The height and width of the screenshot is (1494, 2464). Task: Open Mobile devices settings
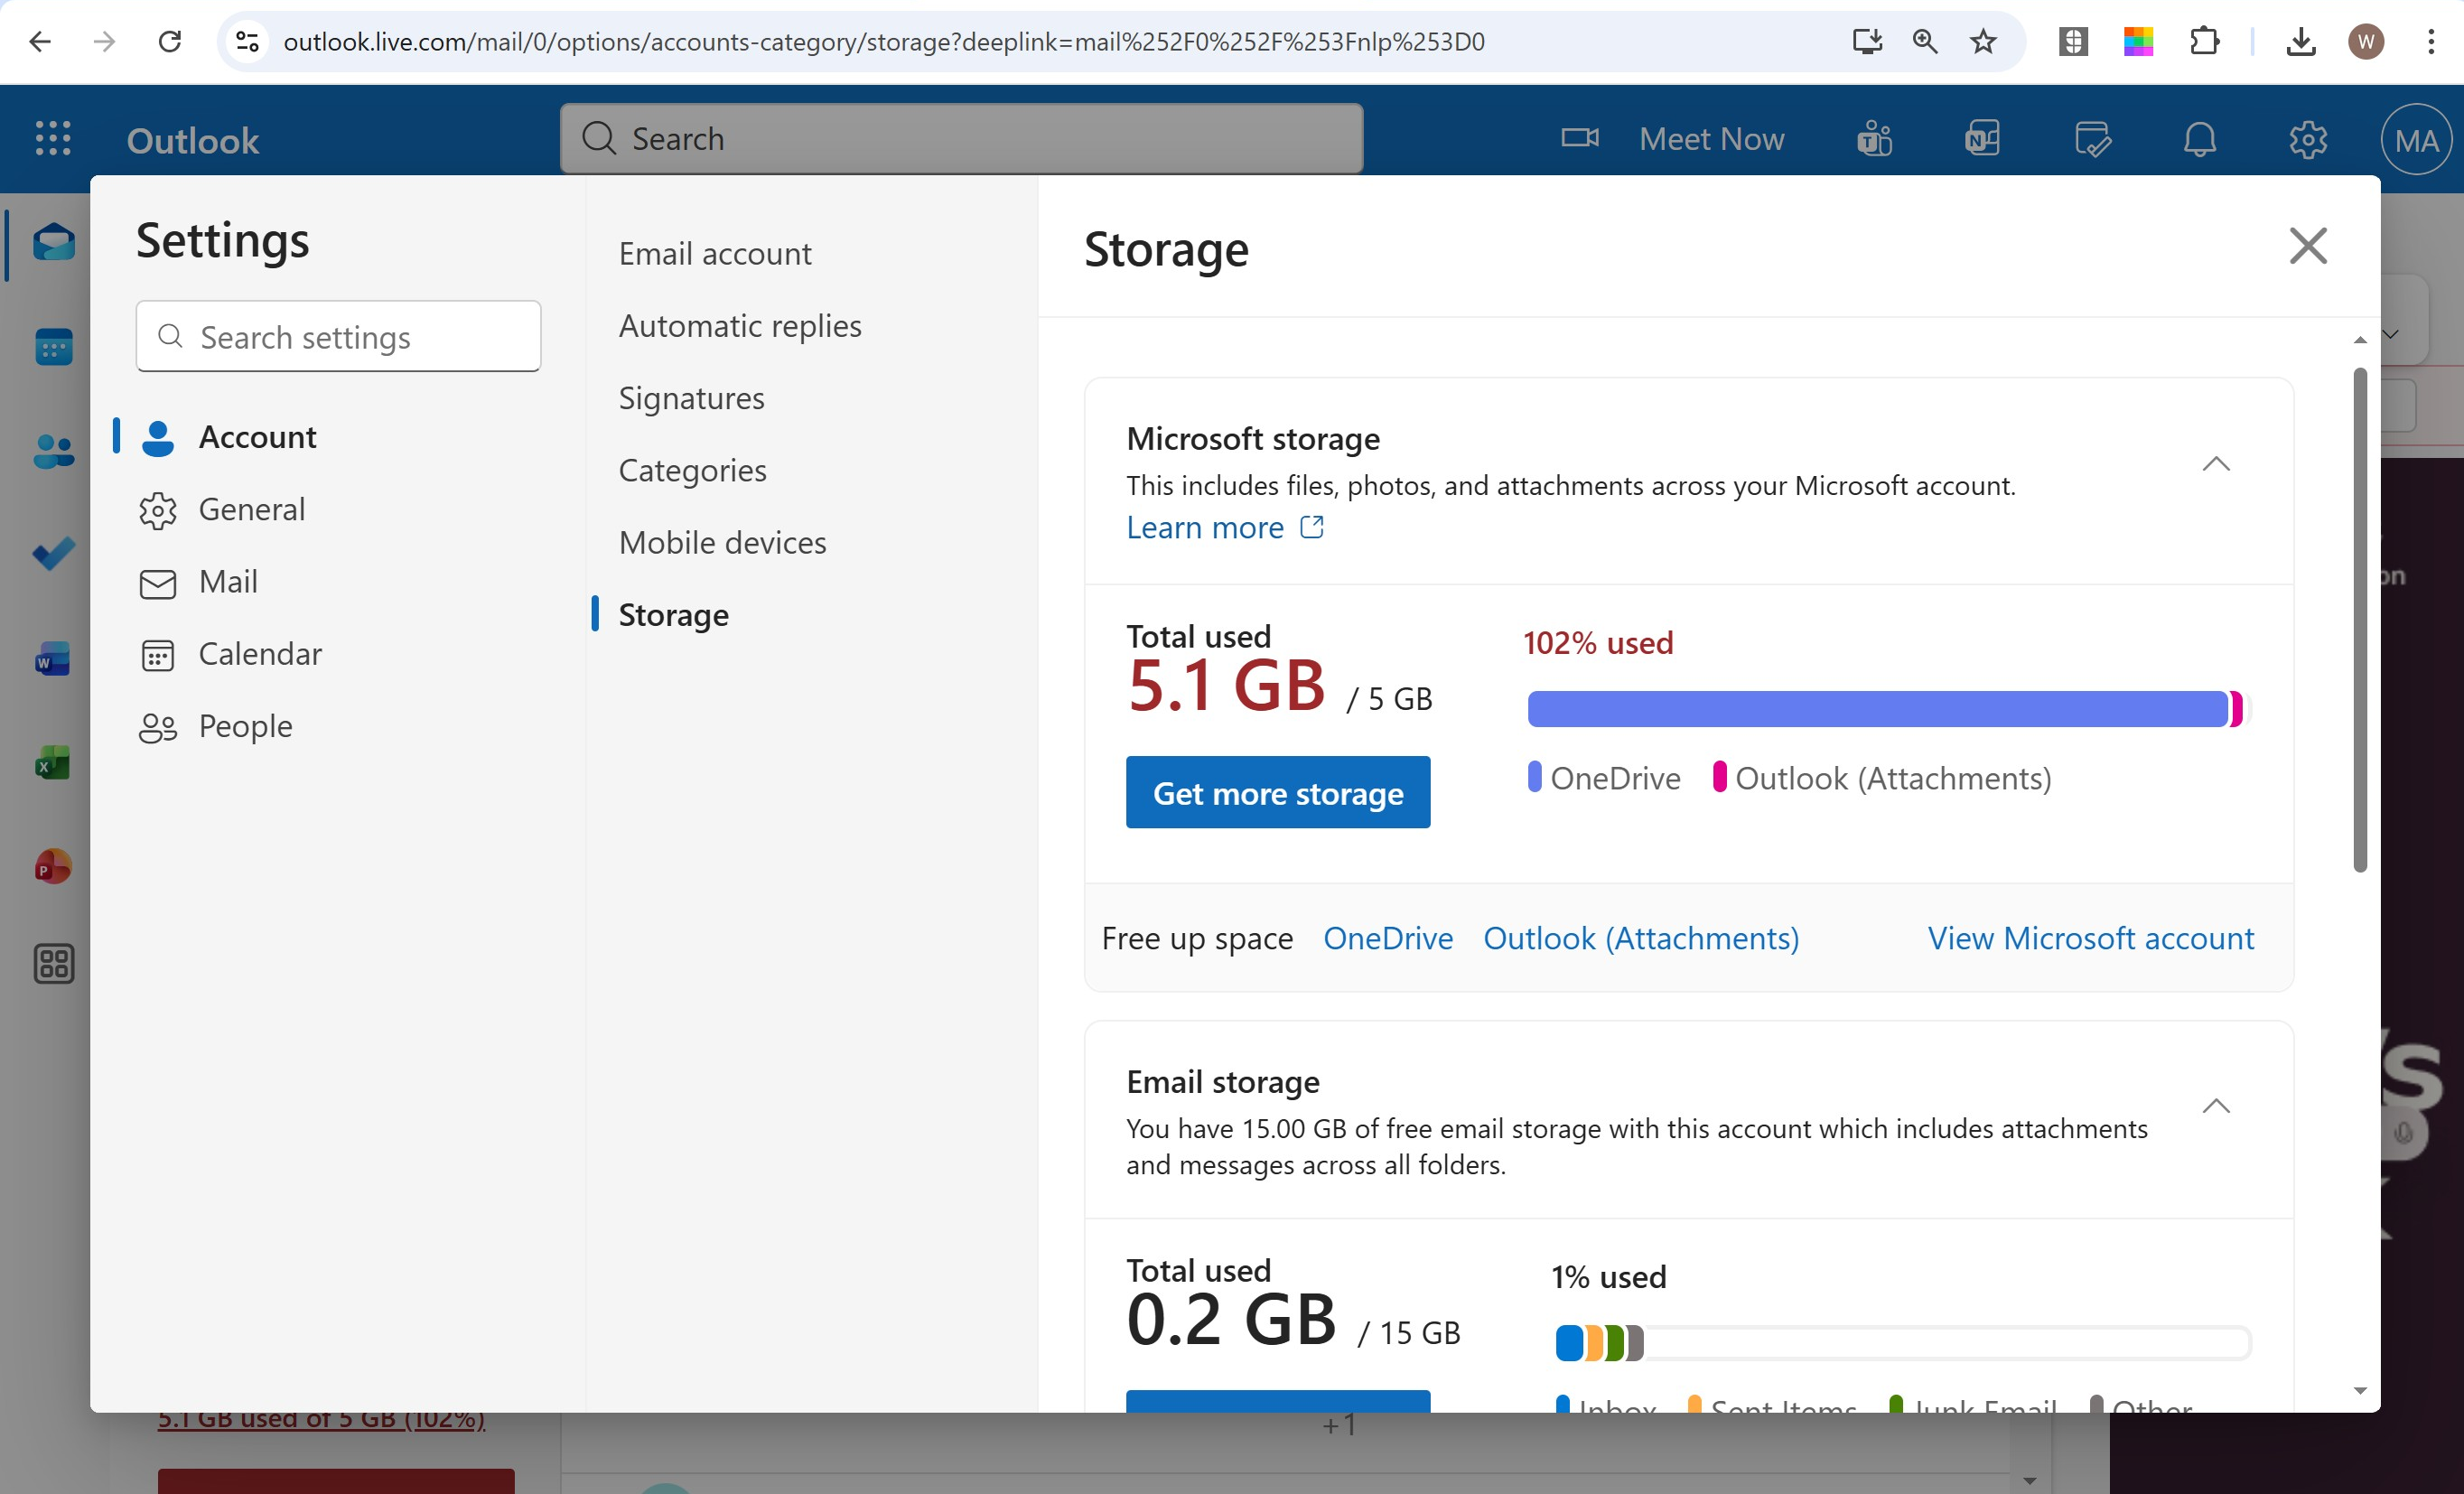(x=722, y=541)
